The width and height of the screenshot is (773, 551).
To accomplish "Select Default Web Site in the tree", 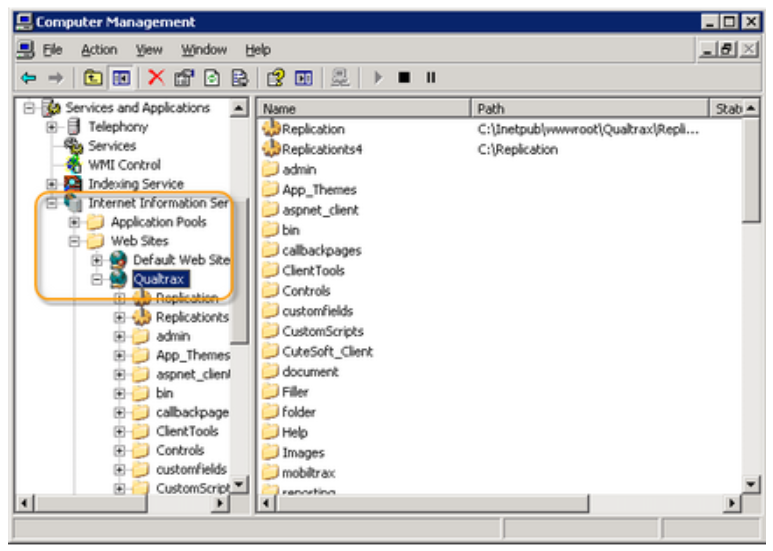I will (x=181, y=260).
